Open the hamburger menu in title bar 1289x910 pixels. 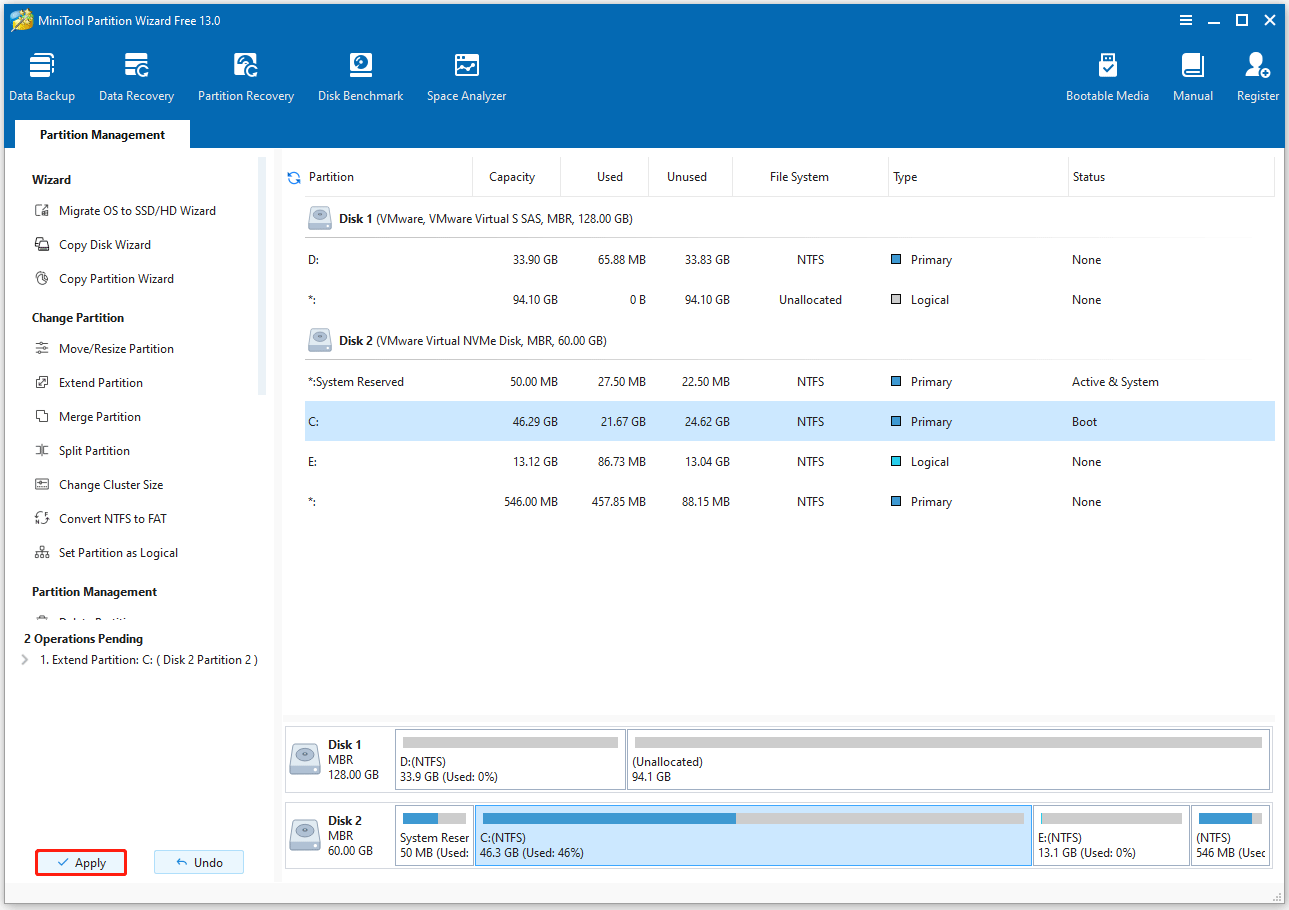tap(1186, 20)
